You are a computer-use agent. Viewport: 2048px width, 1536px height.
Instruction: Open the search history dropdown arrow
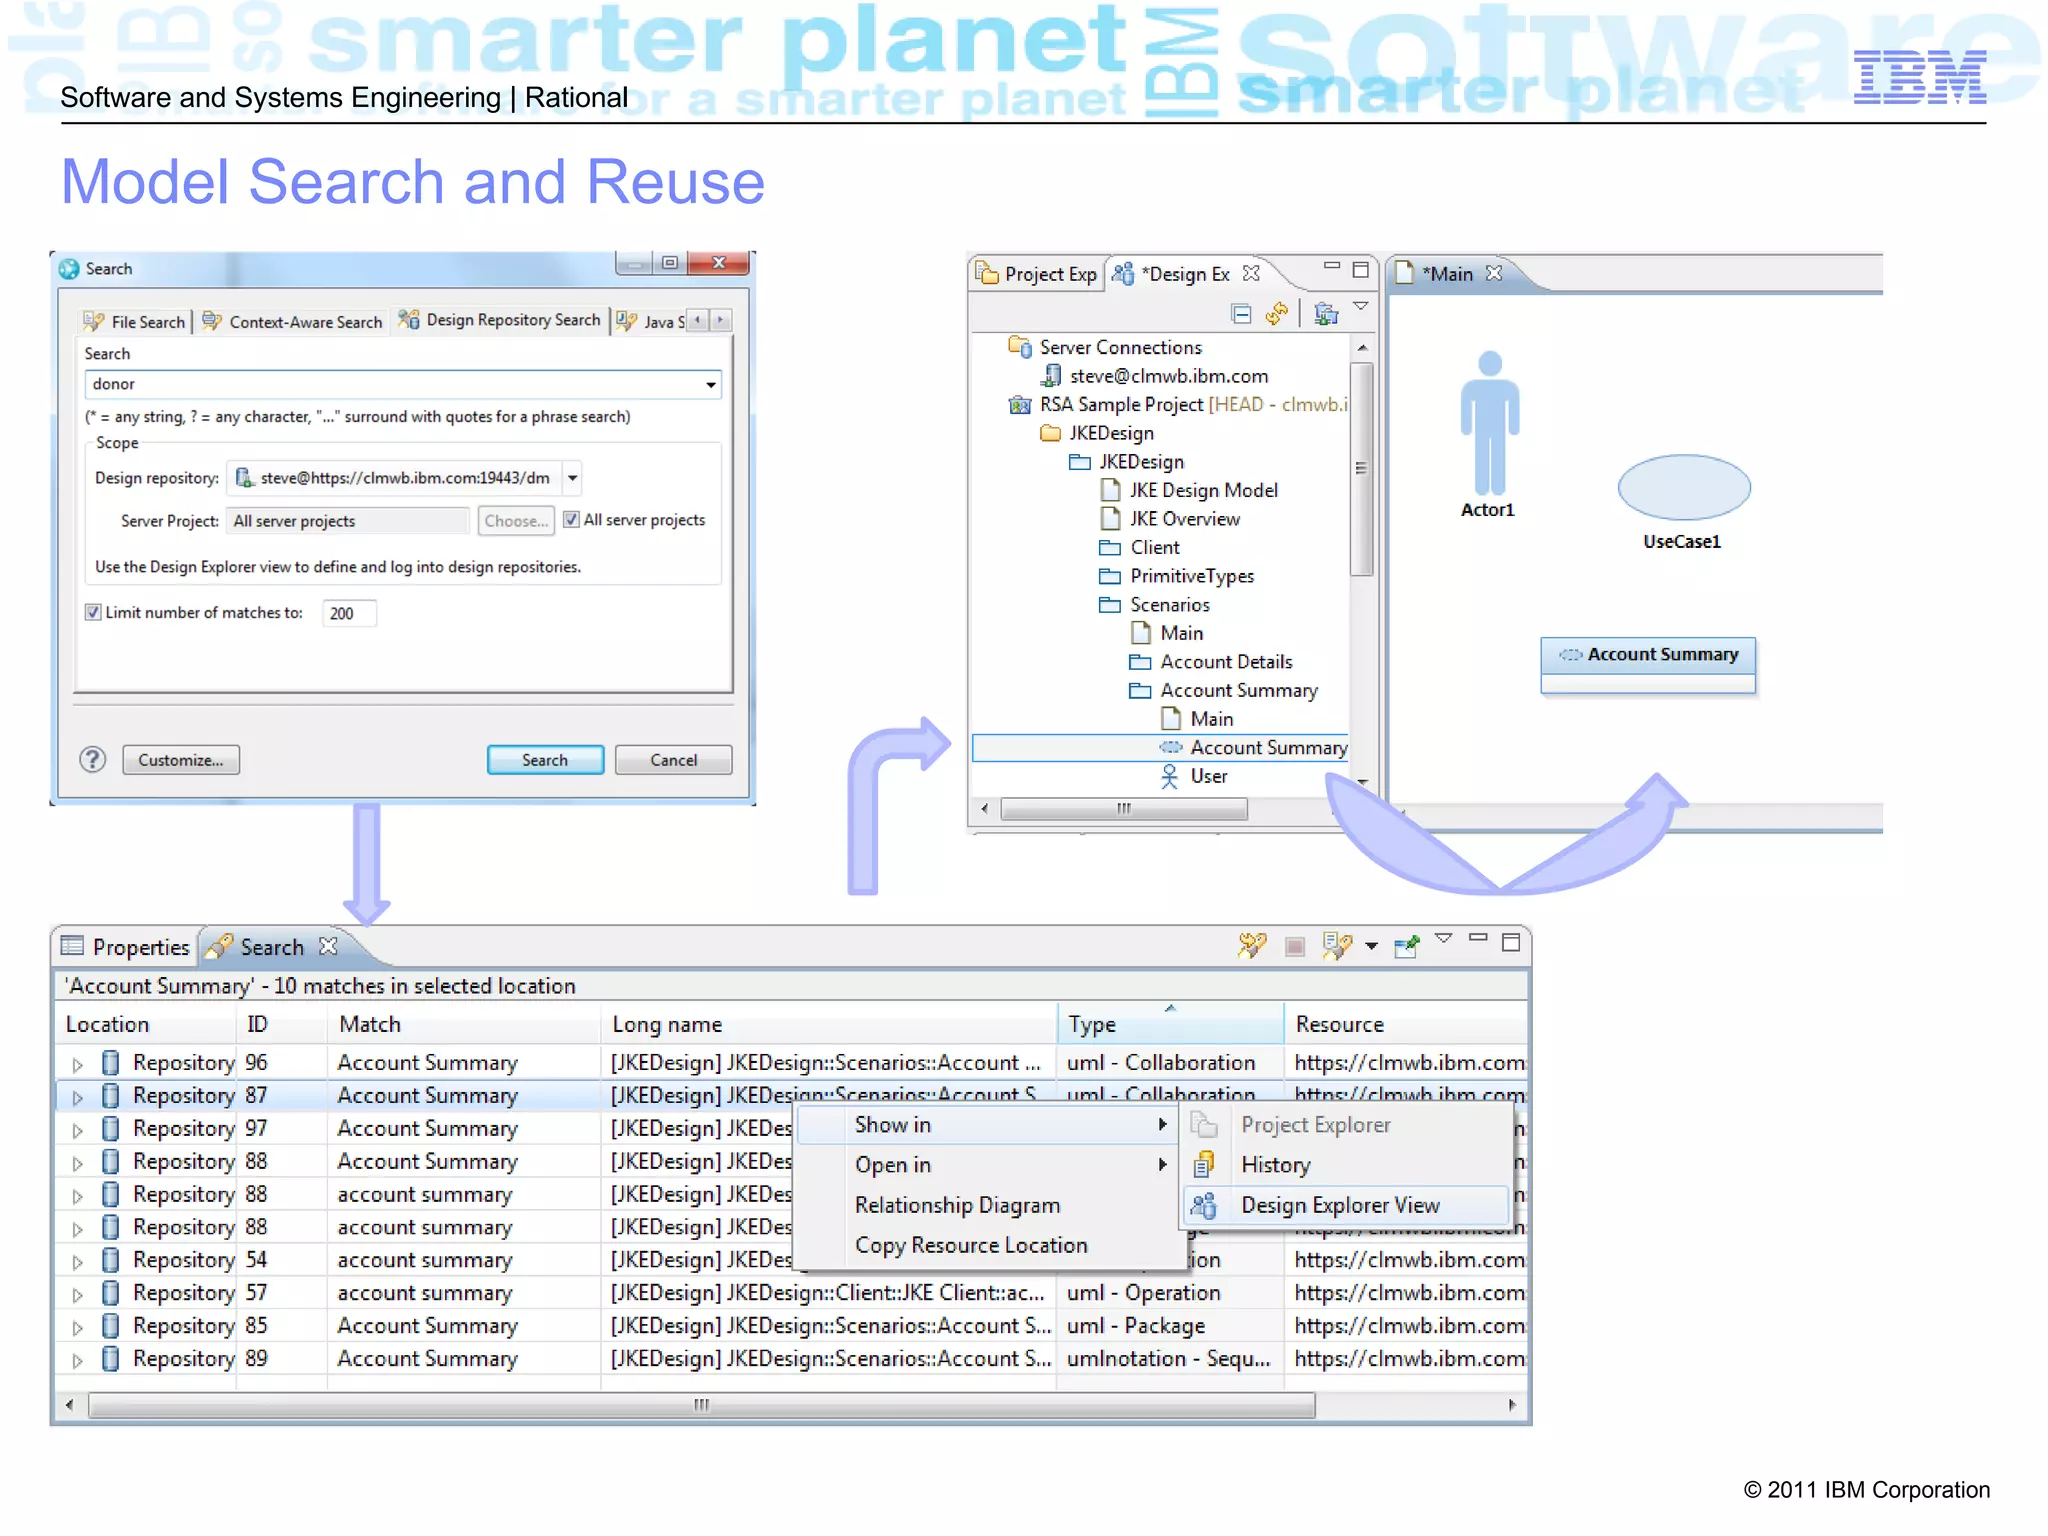coord(1371,946)
